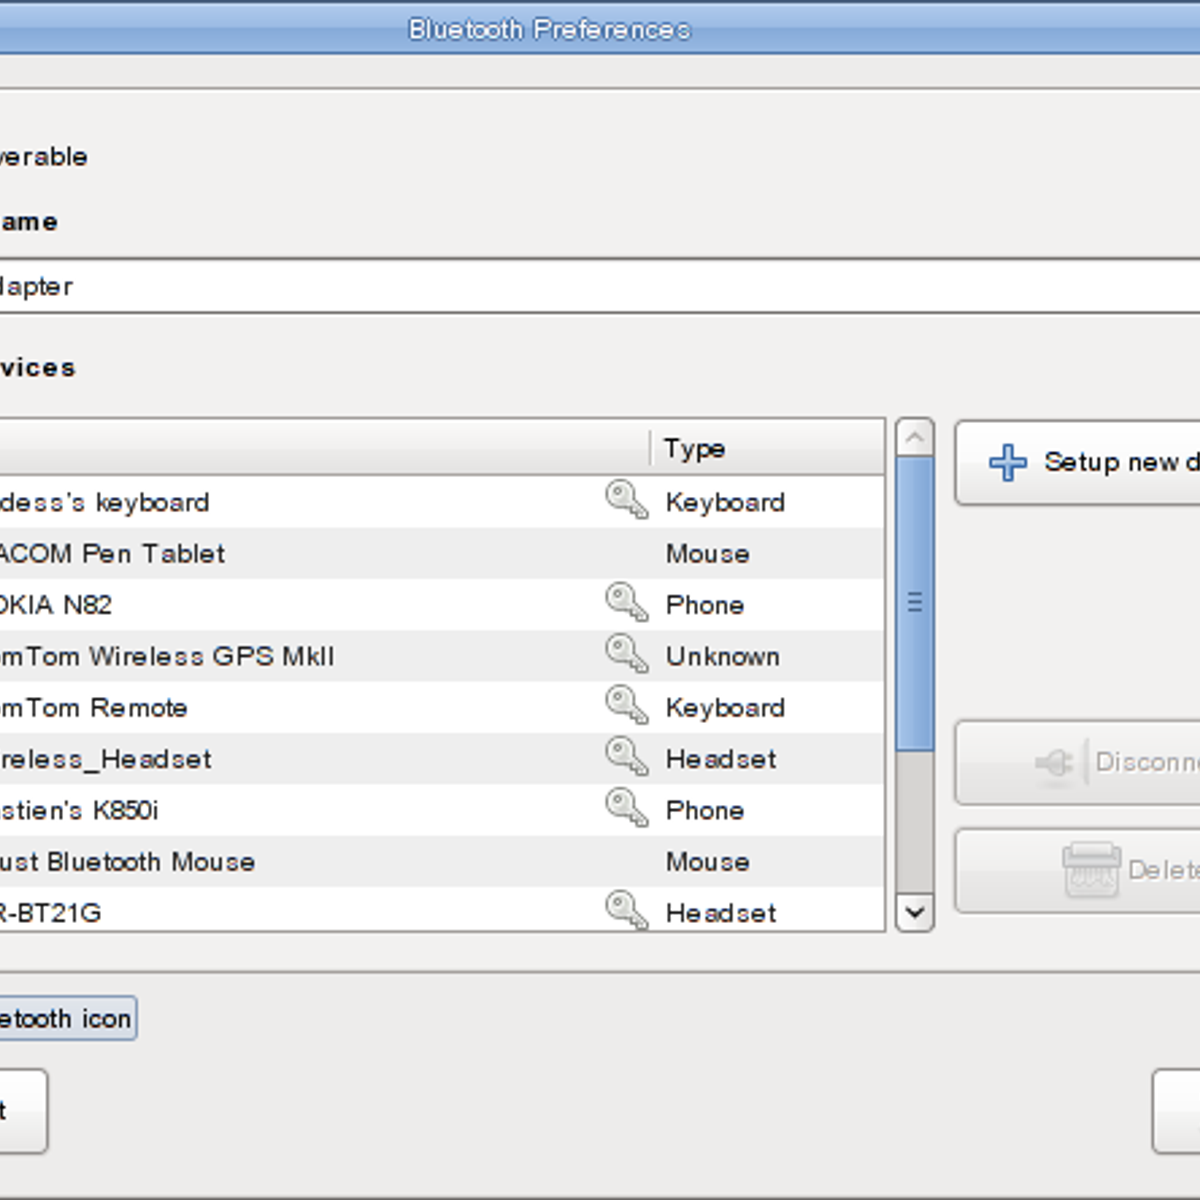Click the key icon for Wireless_Headset
The image size is (1200, 1200).
[x=627, y=756]
